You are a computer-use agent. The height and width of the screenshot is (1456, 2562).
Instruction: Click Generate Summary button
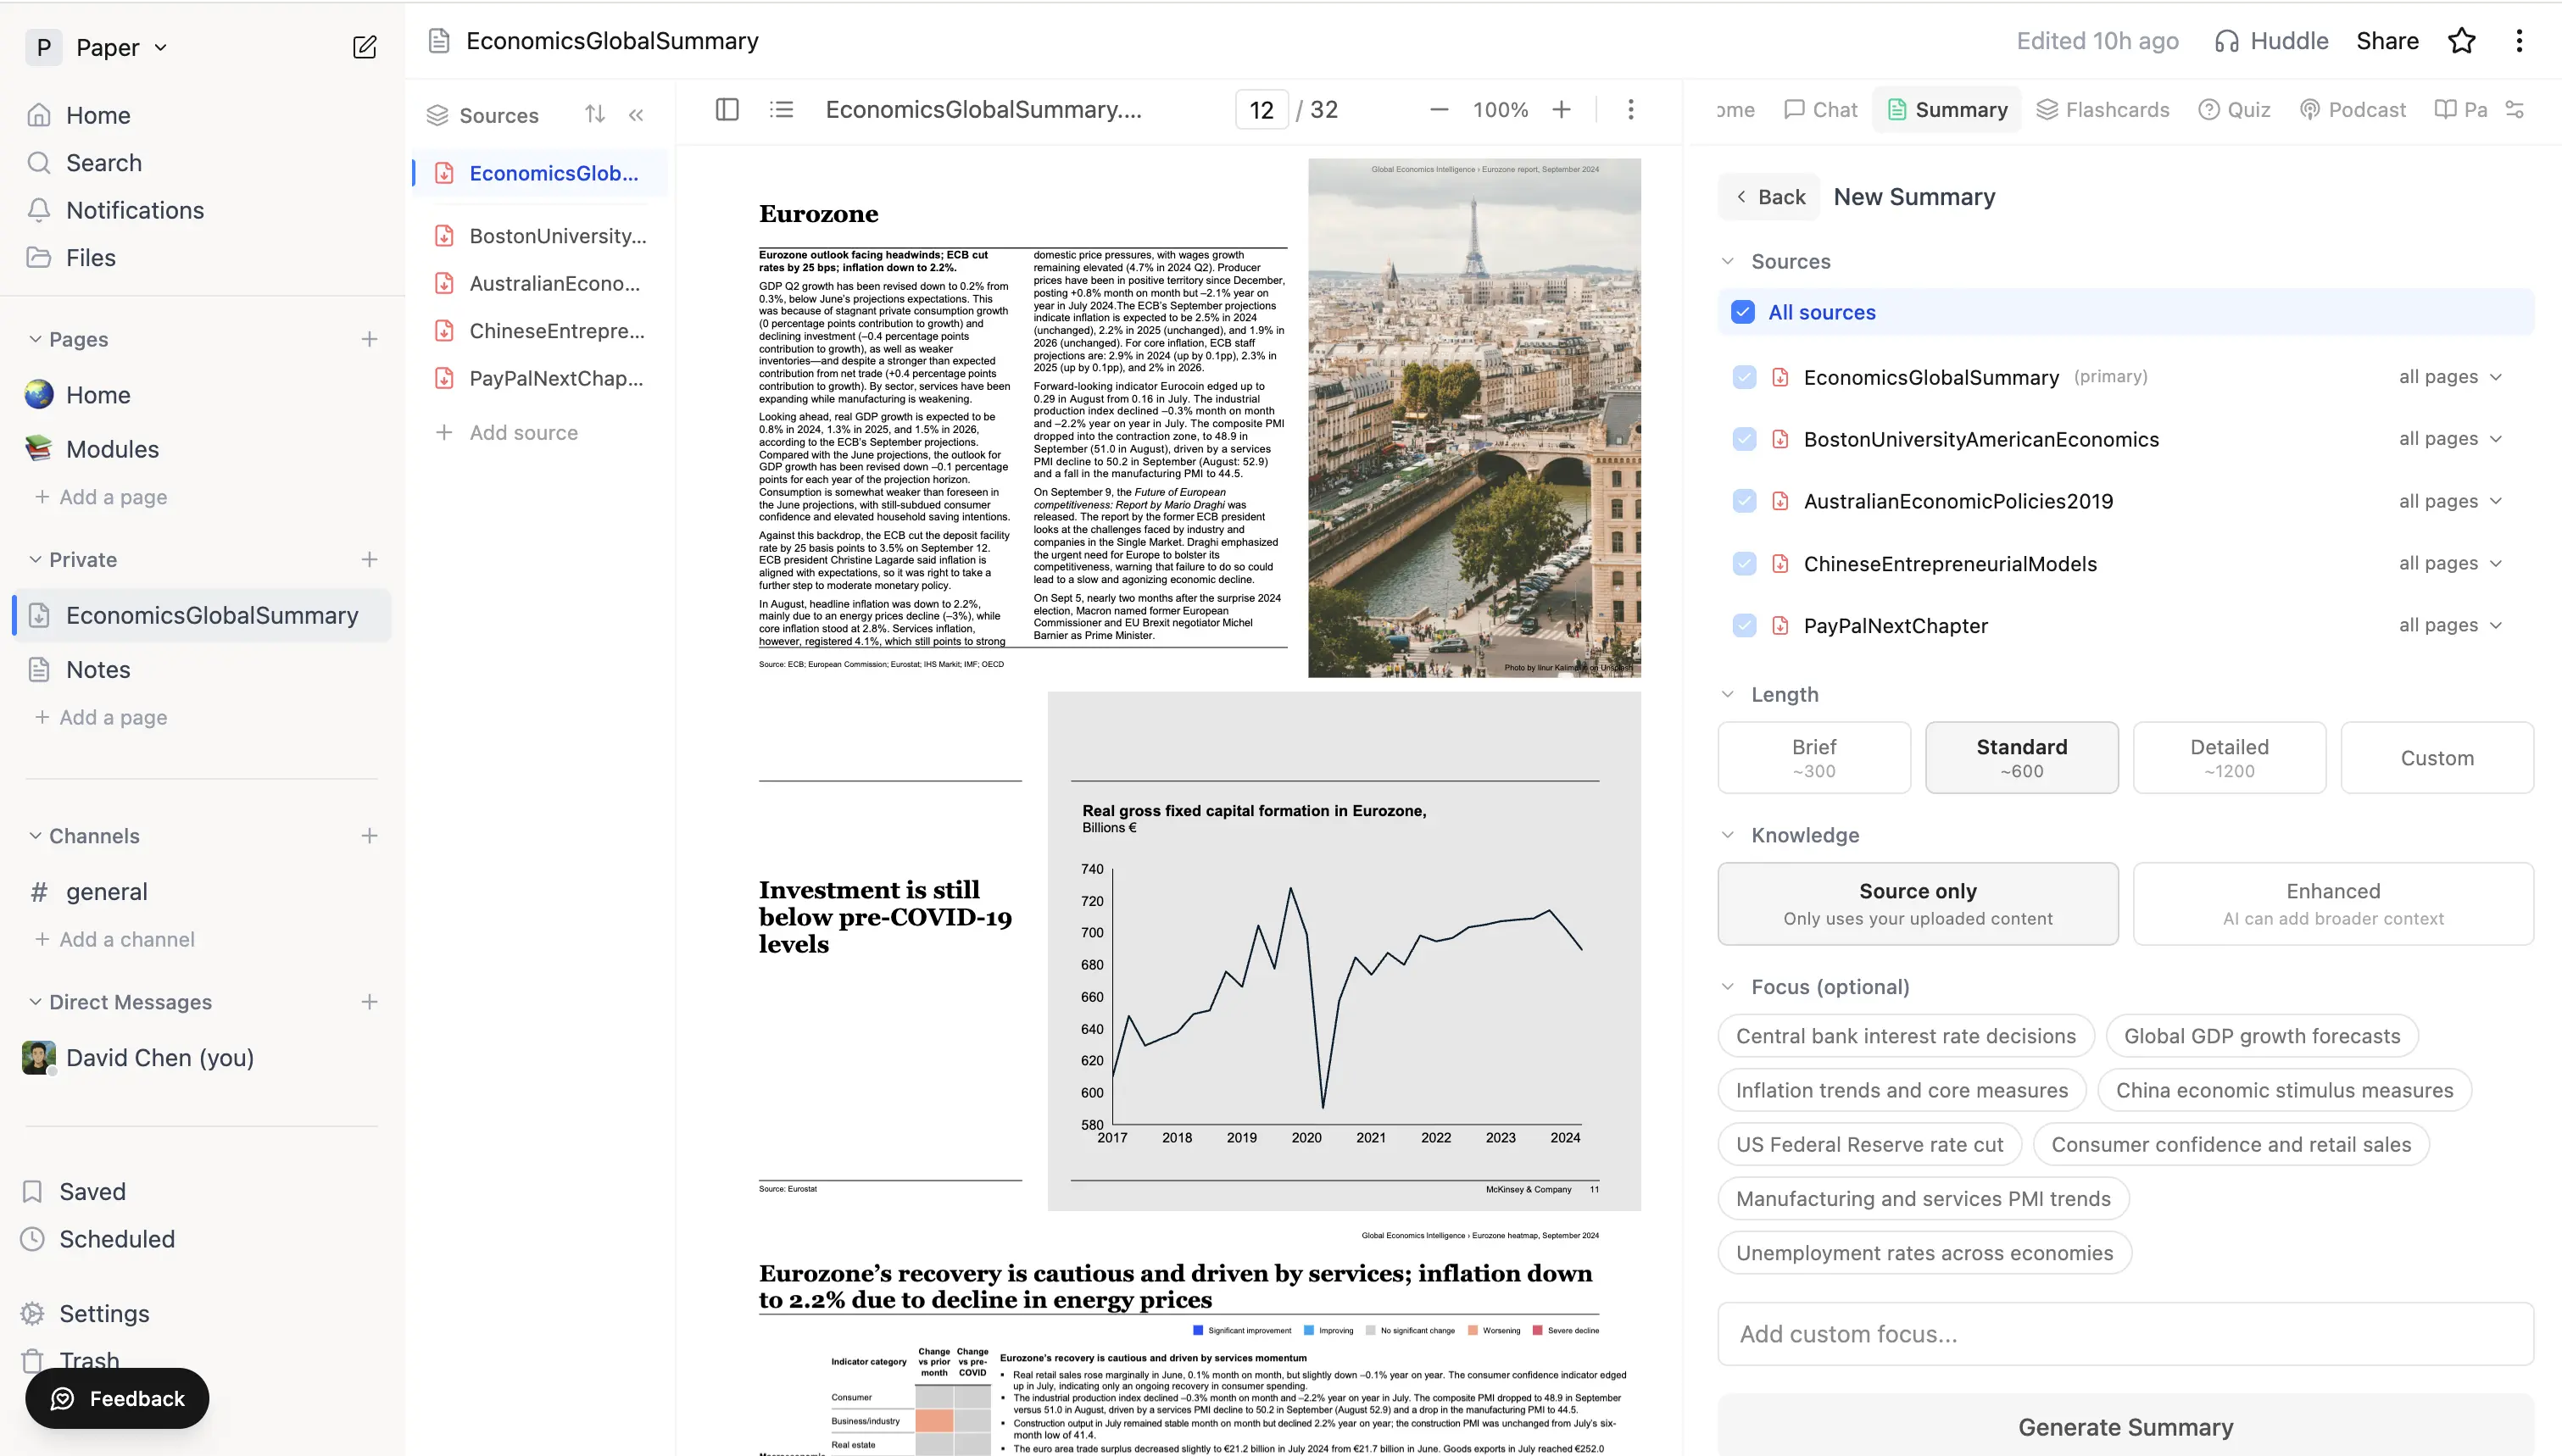pyautogui.click(x=2125, y=1426)
